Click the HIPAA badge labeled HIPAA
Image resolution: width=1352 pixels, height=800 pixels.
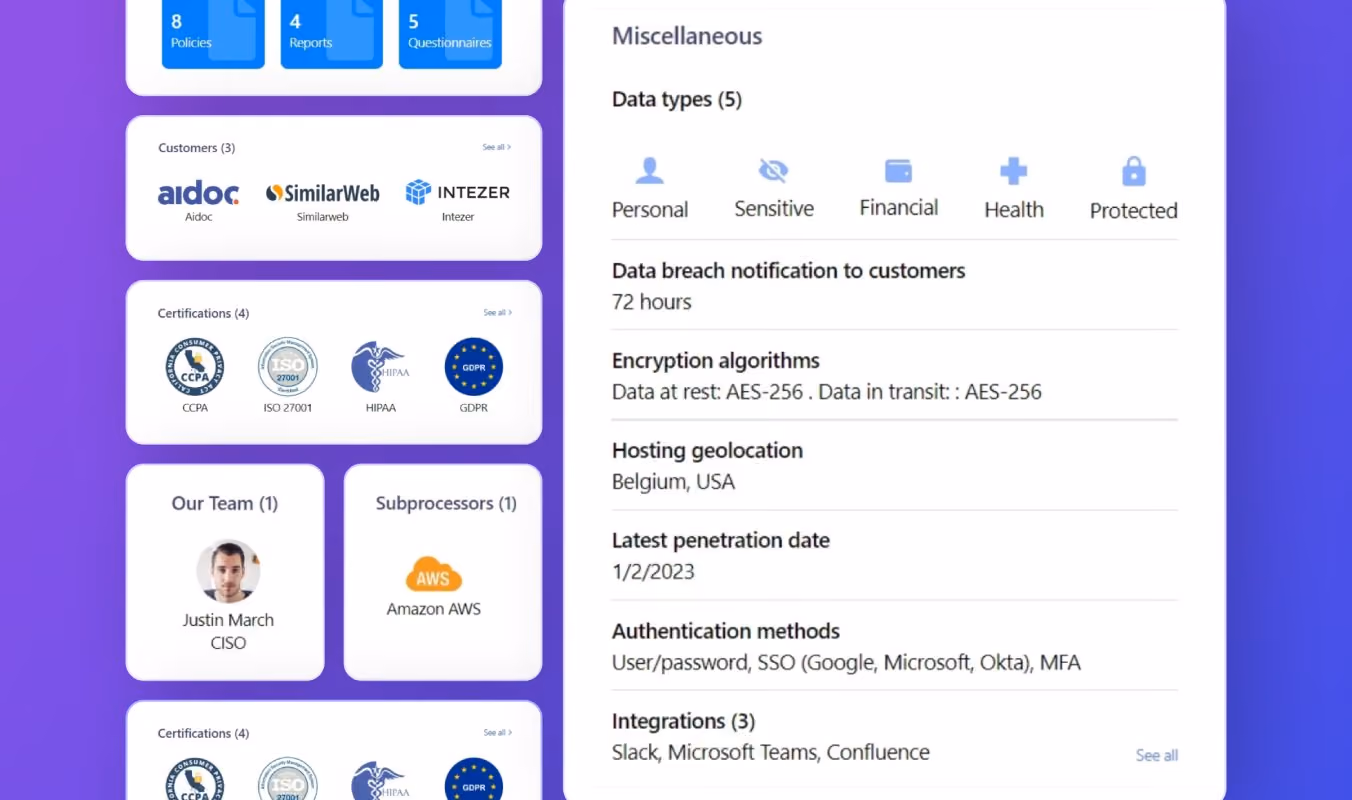coord(381,366)
